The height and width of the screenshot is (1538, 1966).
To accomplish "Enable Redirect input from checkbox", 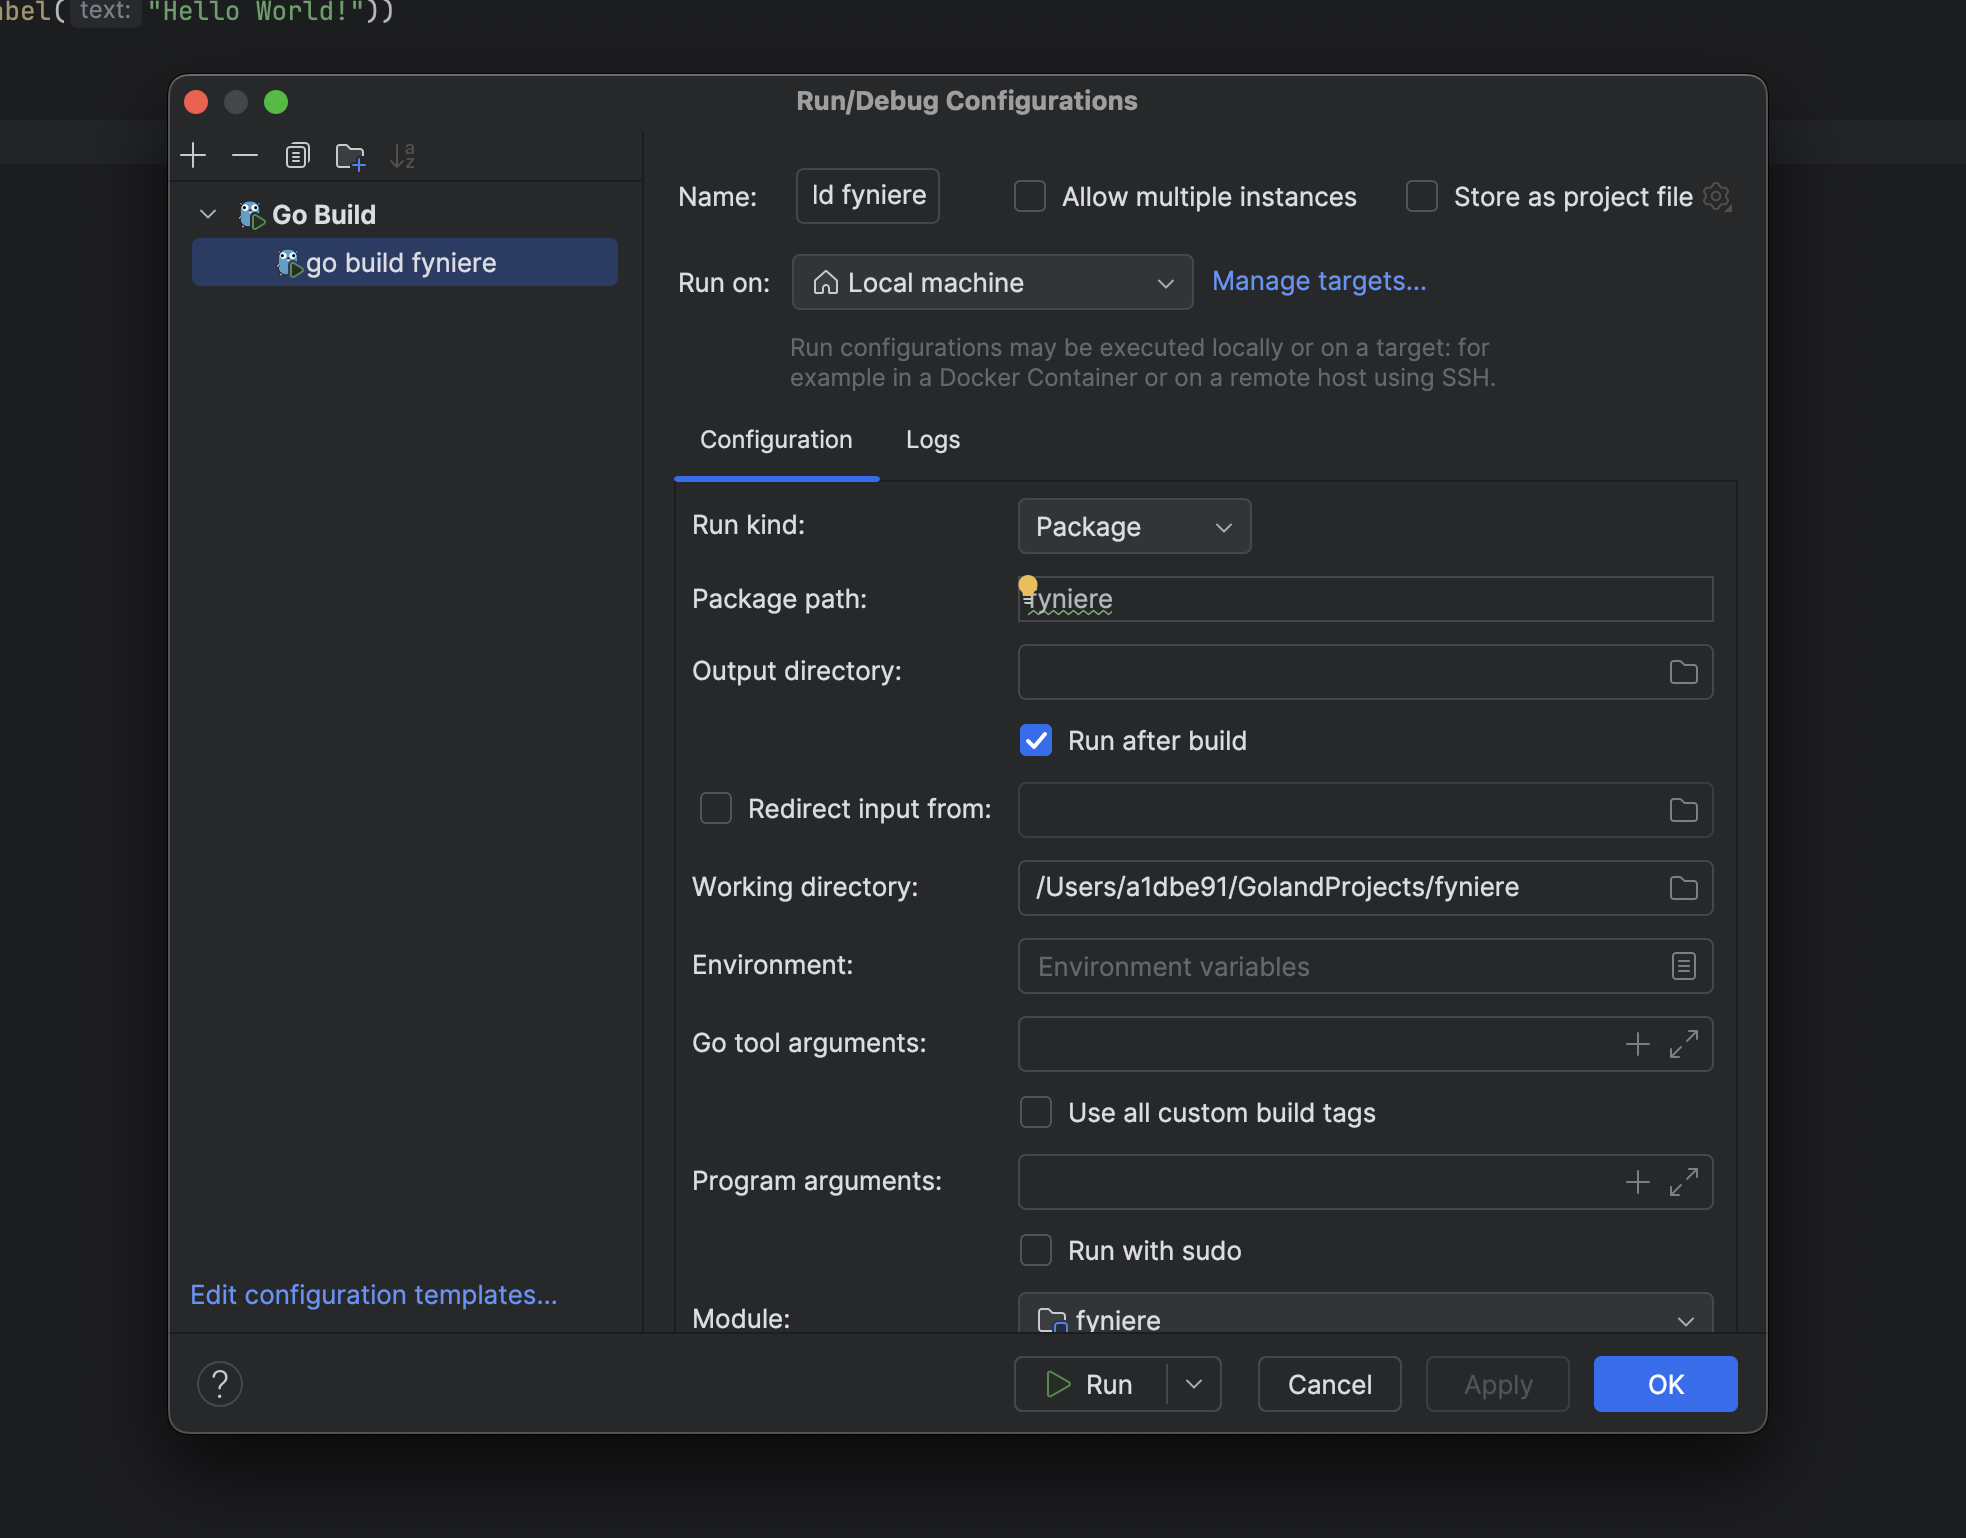I will [716, 808].
